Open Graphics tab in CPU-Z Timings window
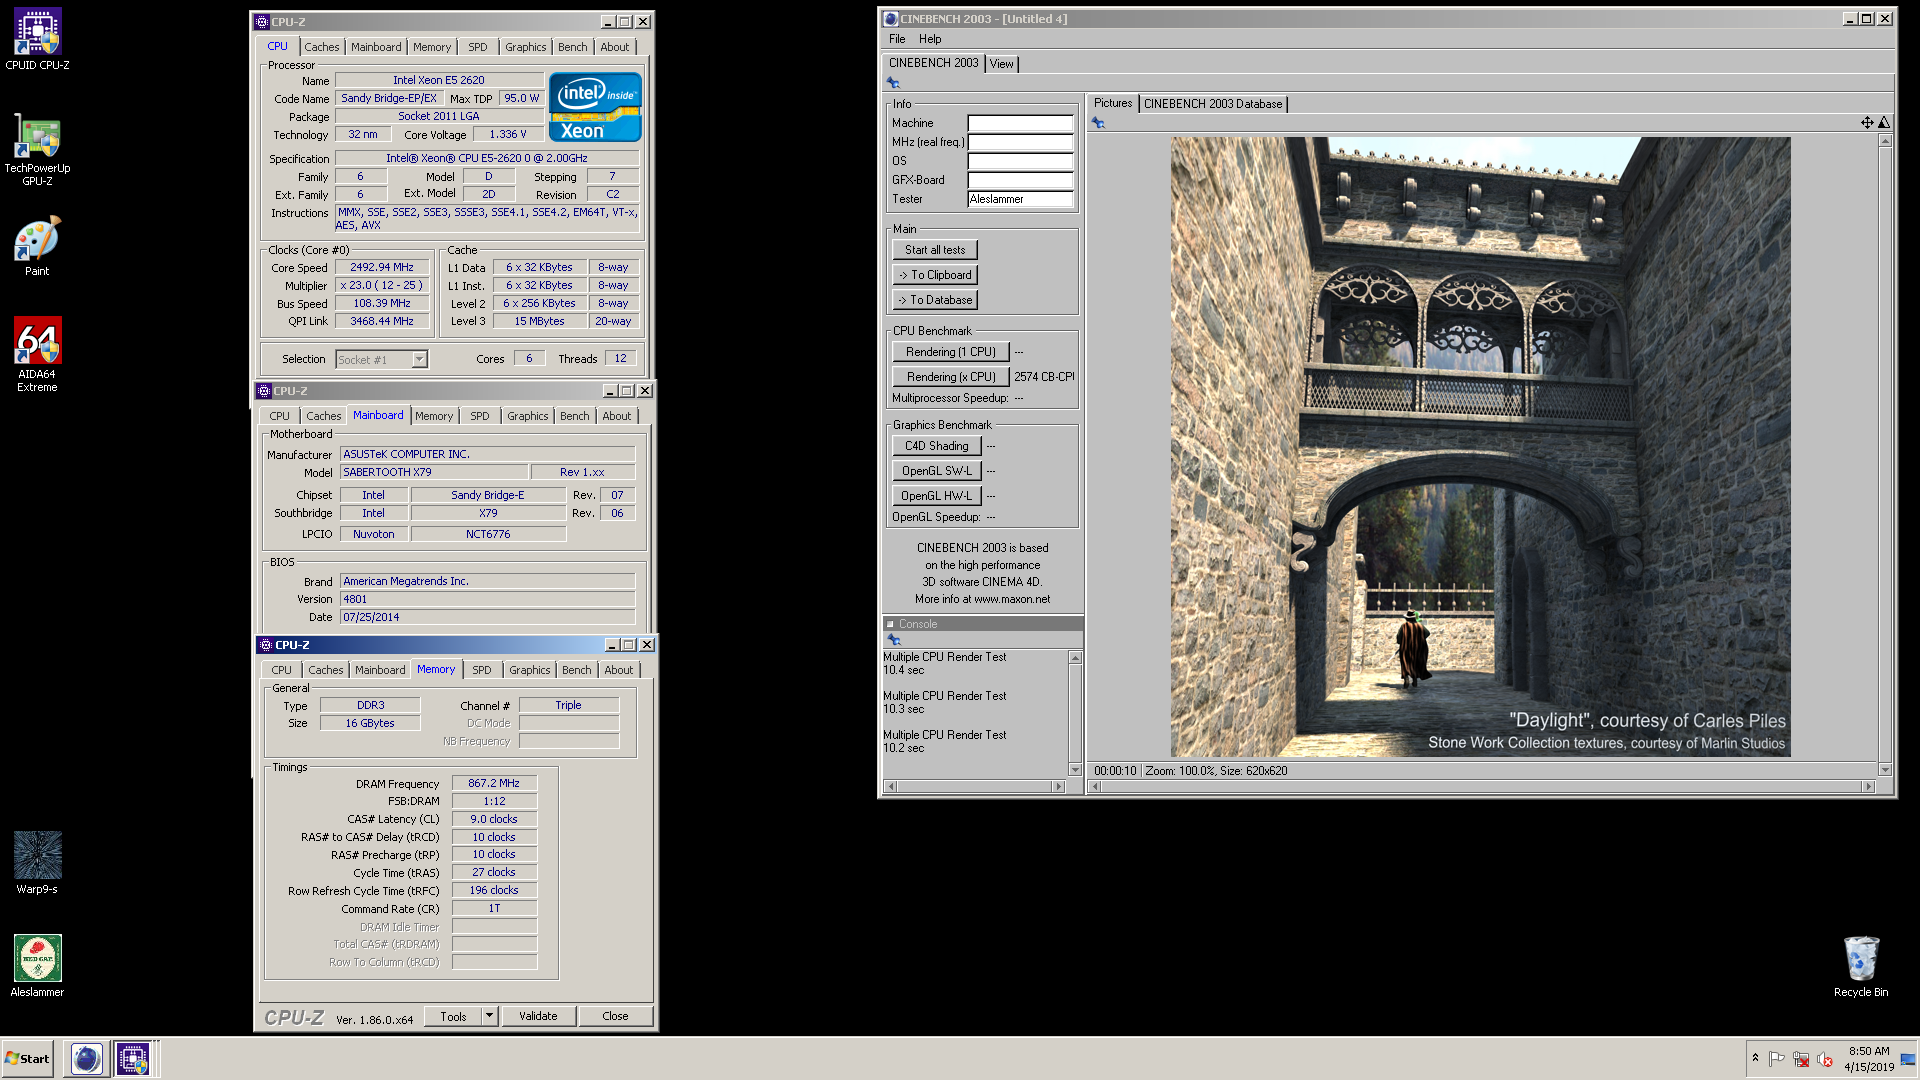The height and width of the screenshot is (1080, 1920). 529,670
